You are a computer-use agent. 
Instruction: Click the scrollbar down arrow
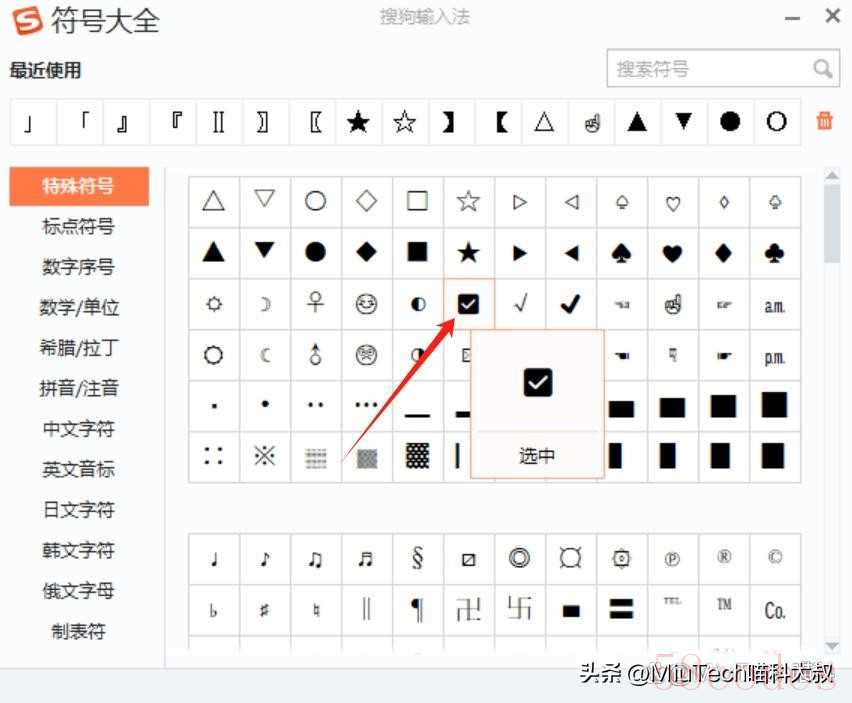832,645
